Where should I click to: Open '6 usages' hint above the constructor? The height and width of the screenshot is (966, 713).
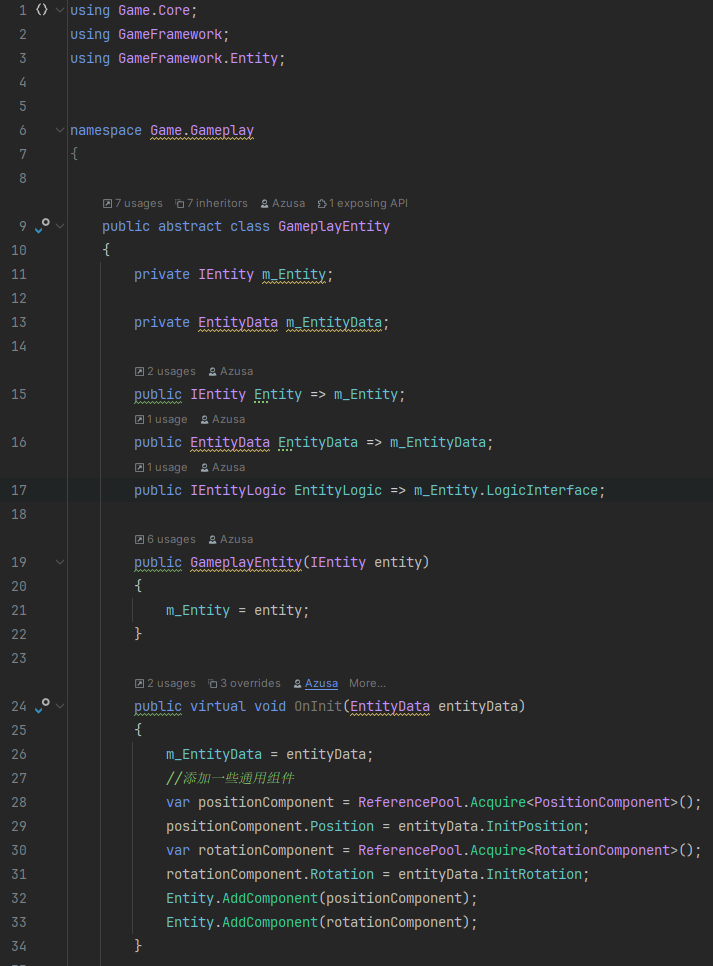(x=165, y=539)
